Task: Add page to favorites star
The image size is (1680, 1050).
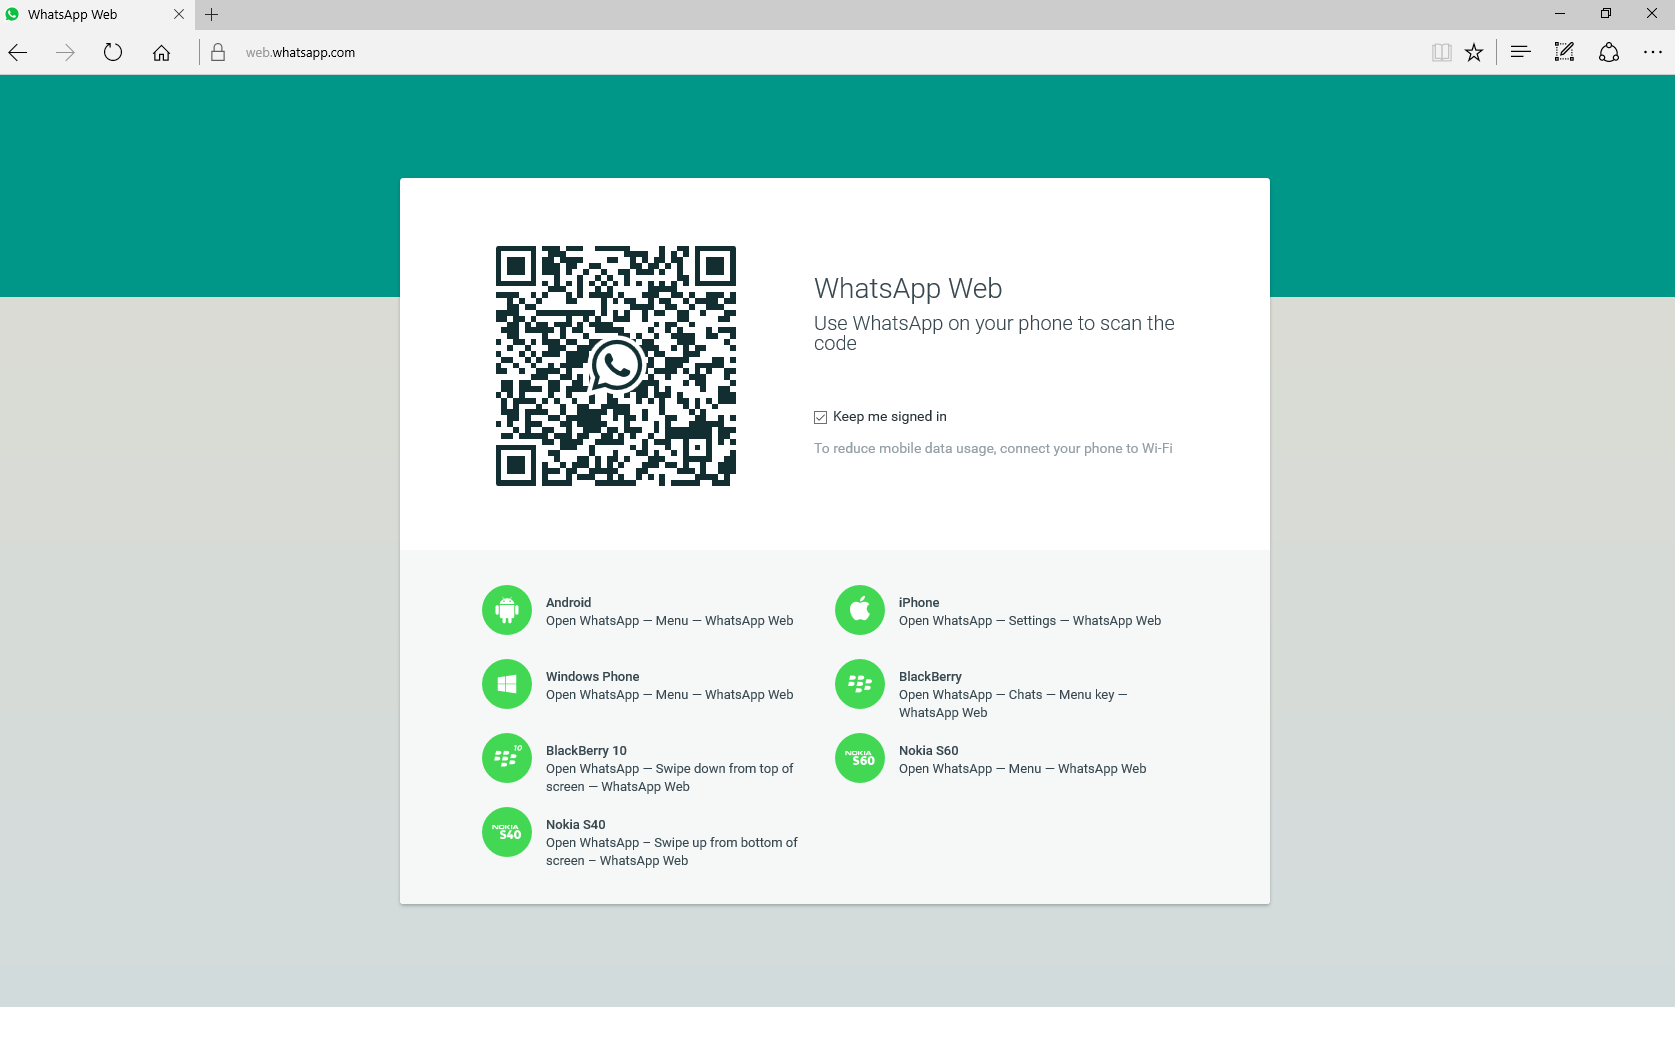Action: click(x=1474, y=53)
